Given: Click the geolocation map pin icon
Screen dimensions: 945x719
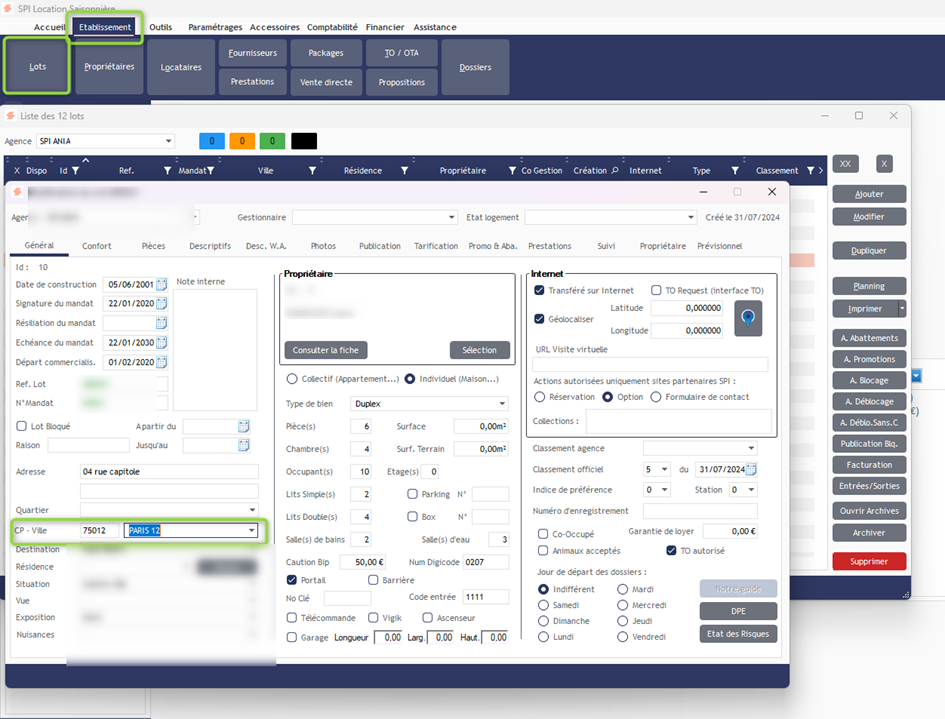Looking at the screenshot, I should (748, 318).
